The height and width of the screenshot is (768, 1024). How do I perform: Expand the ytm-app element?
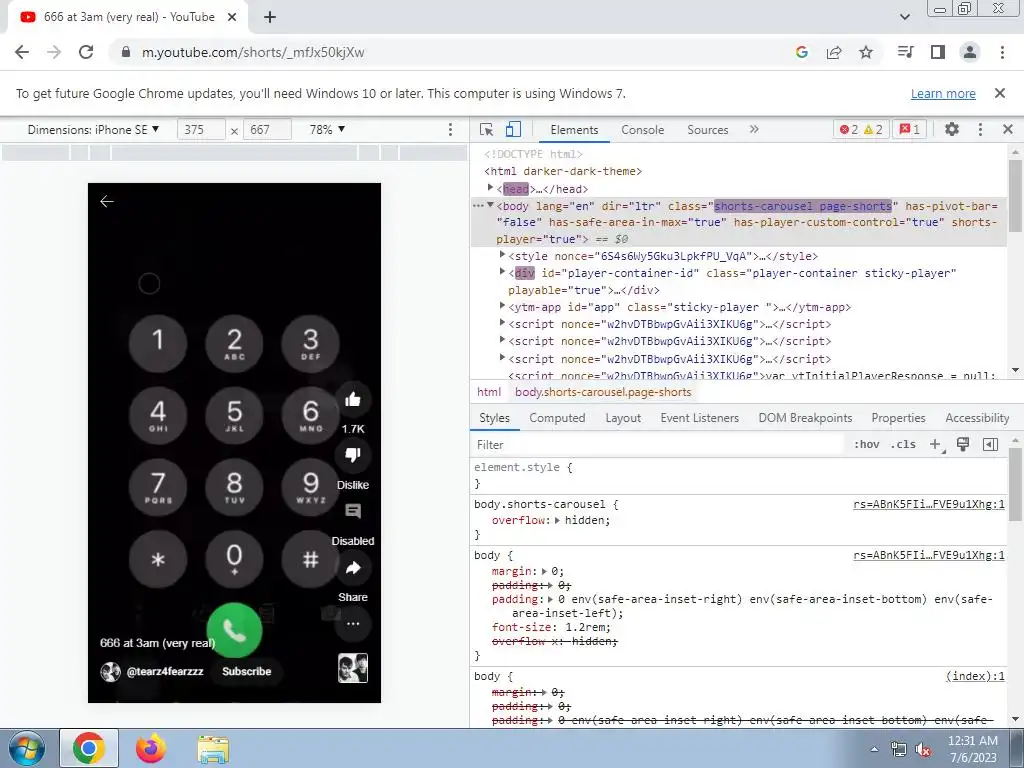502,306
